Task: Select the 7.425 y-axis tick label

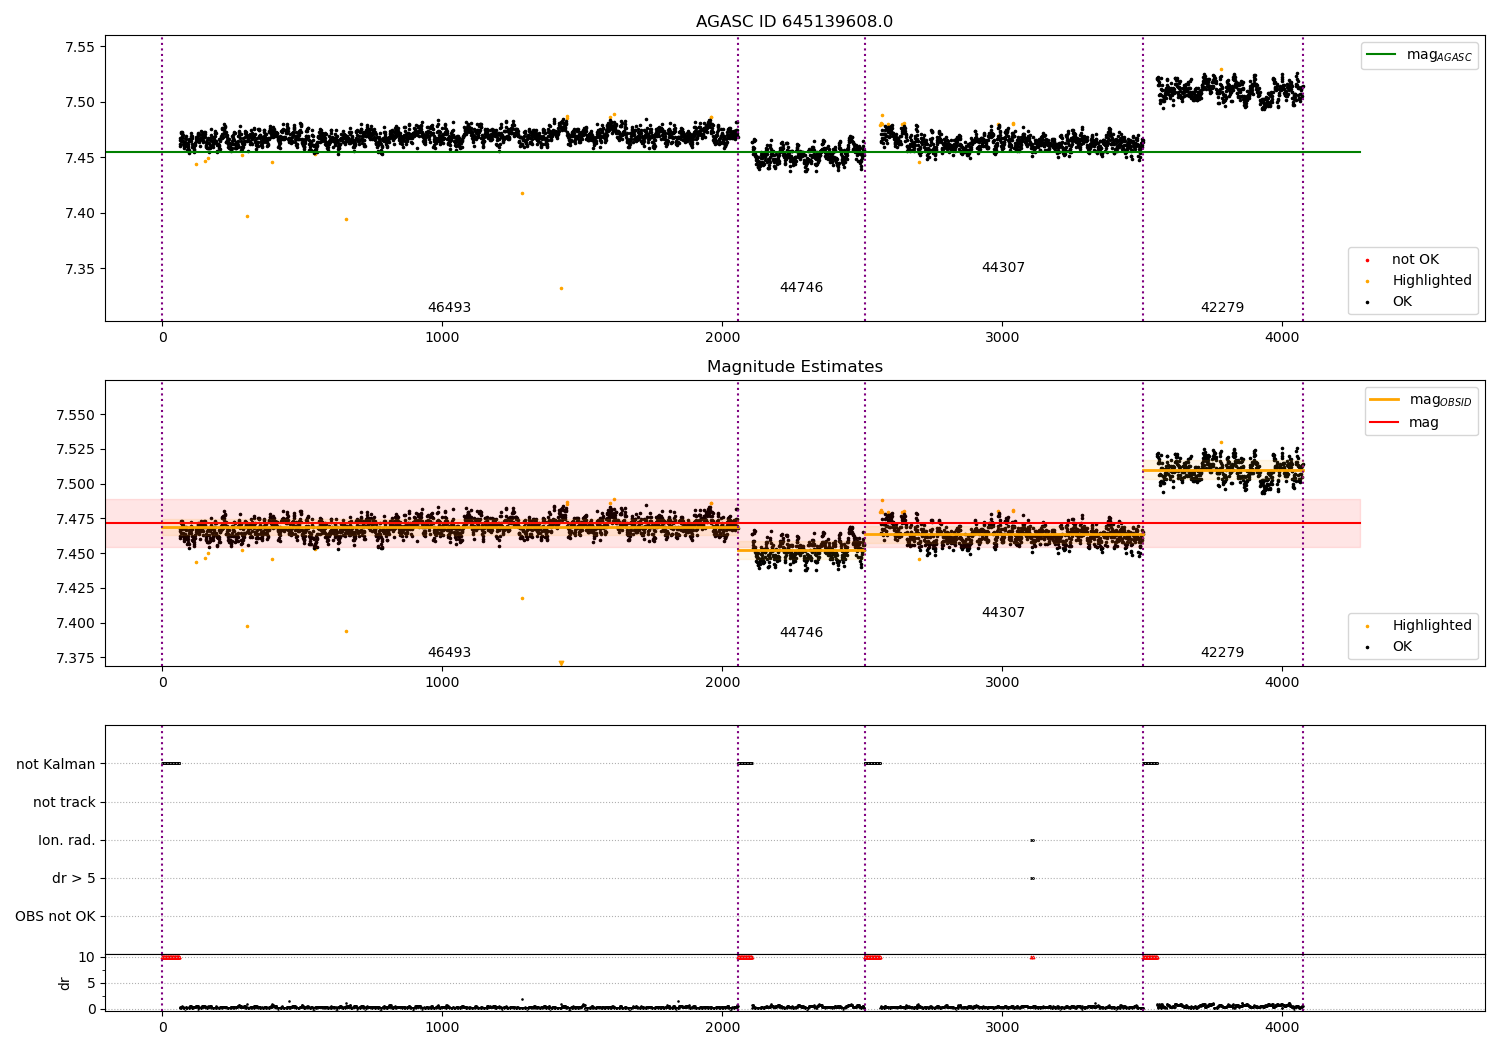Action: pyautogui.click(x=76, y=589)
